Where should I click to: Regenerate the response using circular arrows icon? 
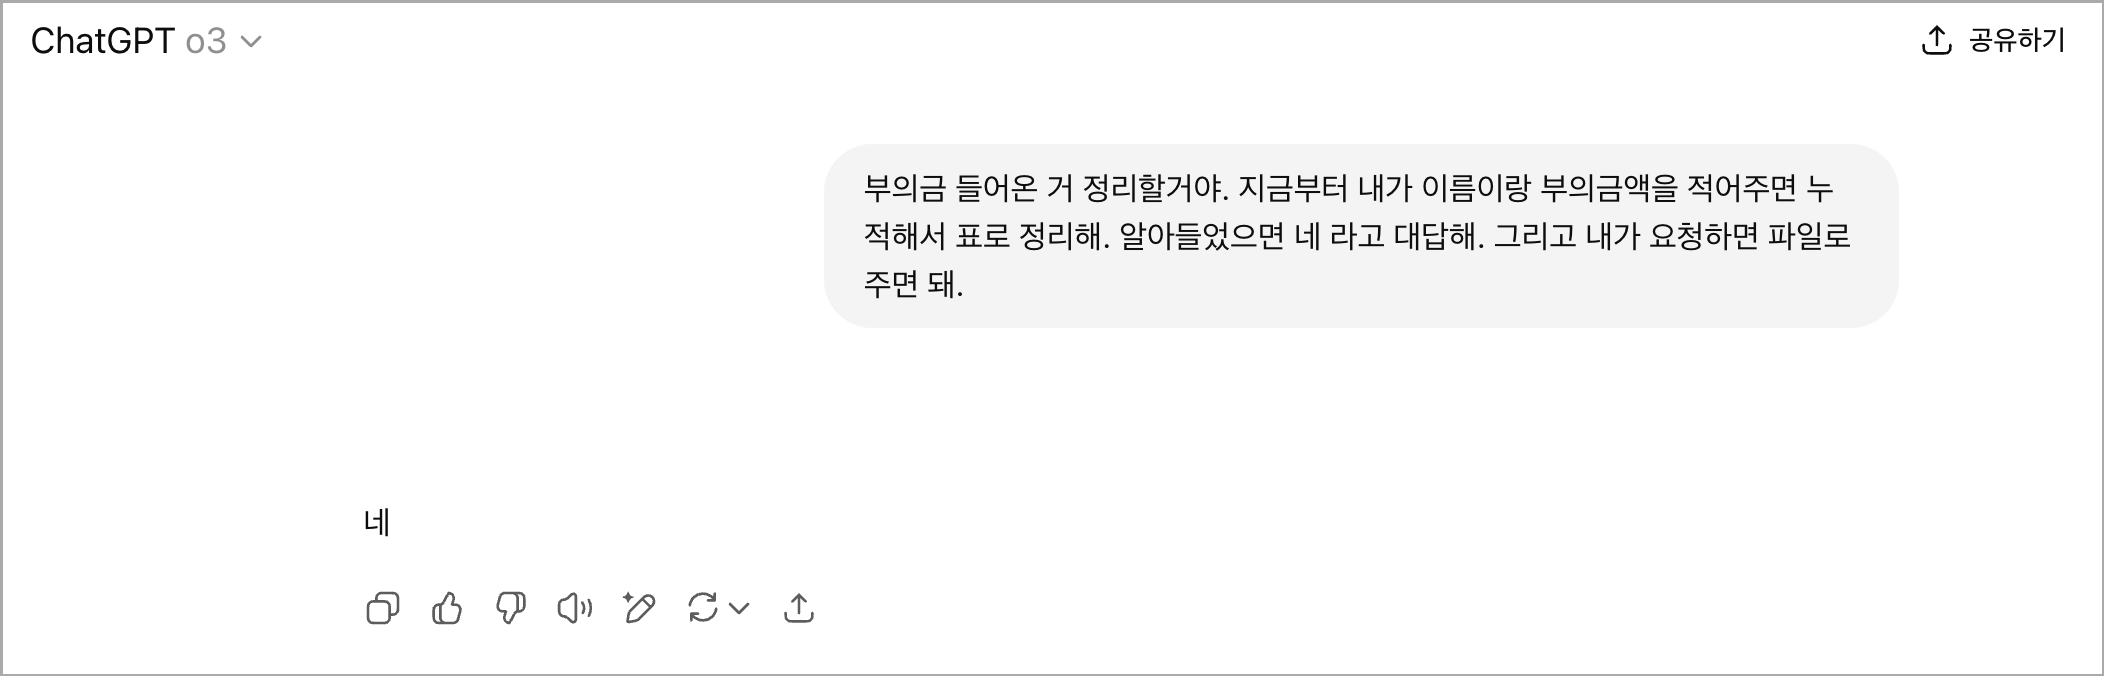[703, 608]
